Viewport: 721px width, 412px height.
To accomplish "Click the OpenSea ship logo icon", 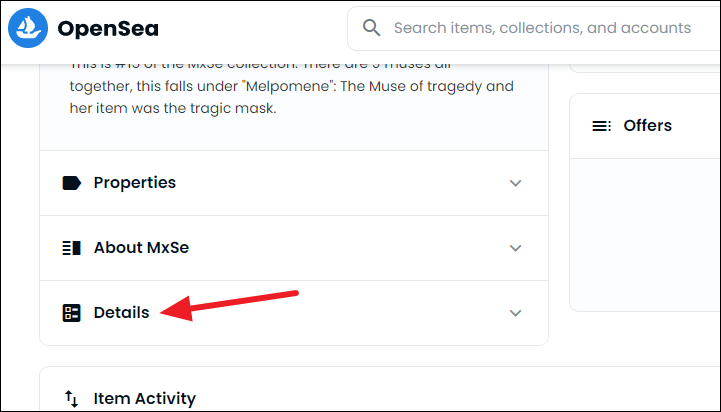I will (27, 28).
